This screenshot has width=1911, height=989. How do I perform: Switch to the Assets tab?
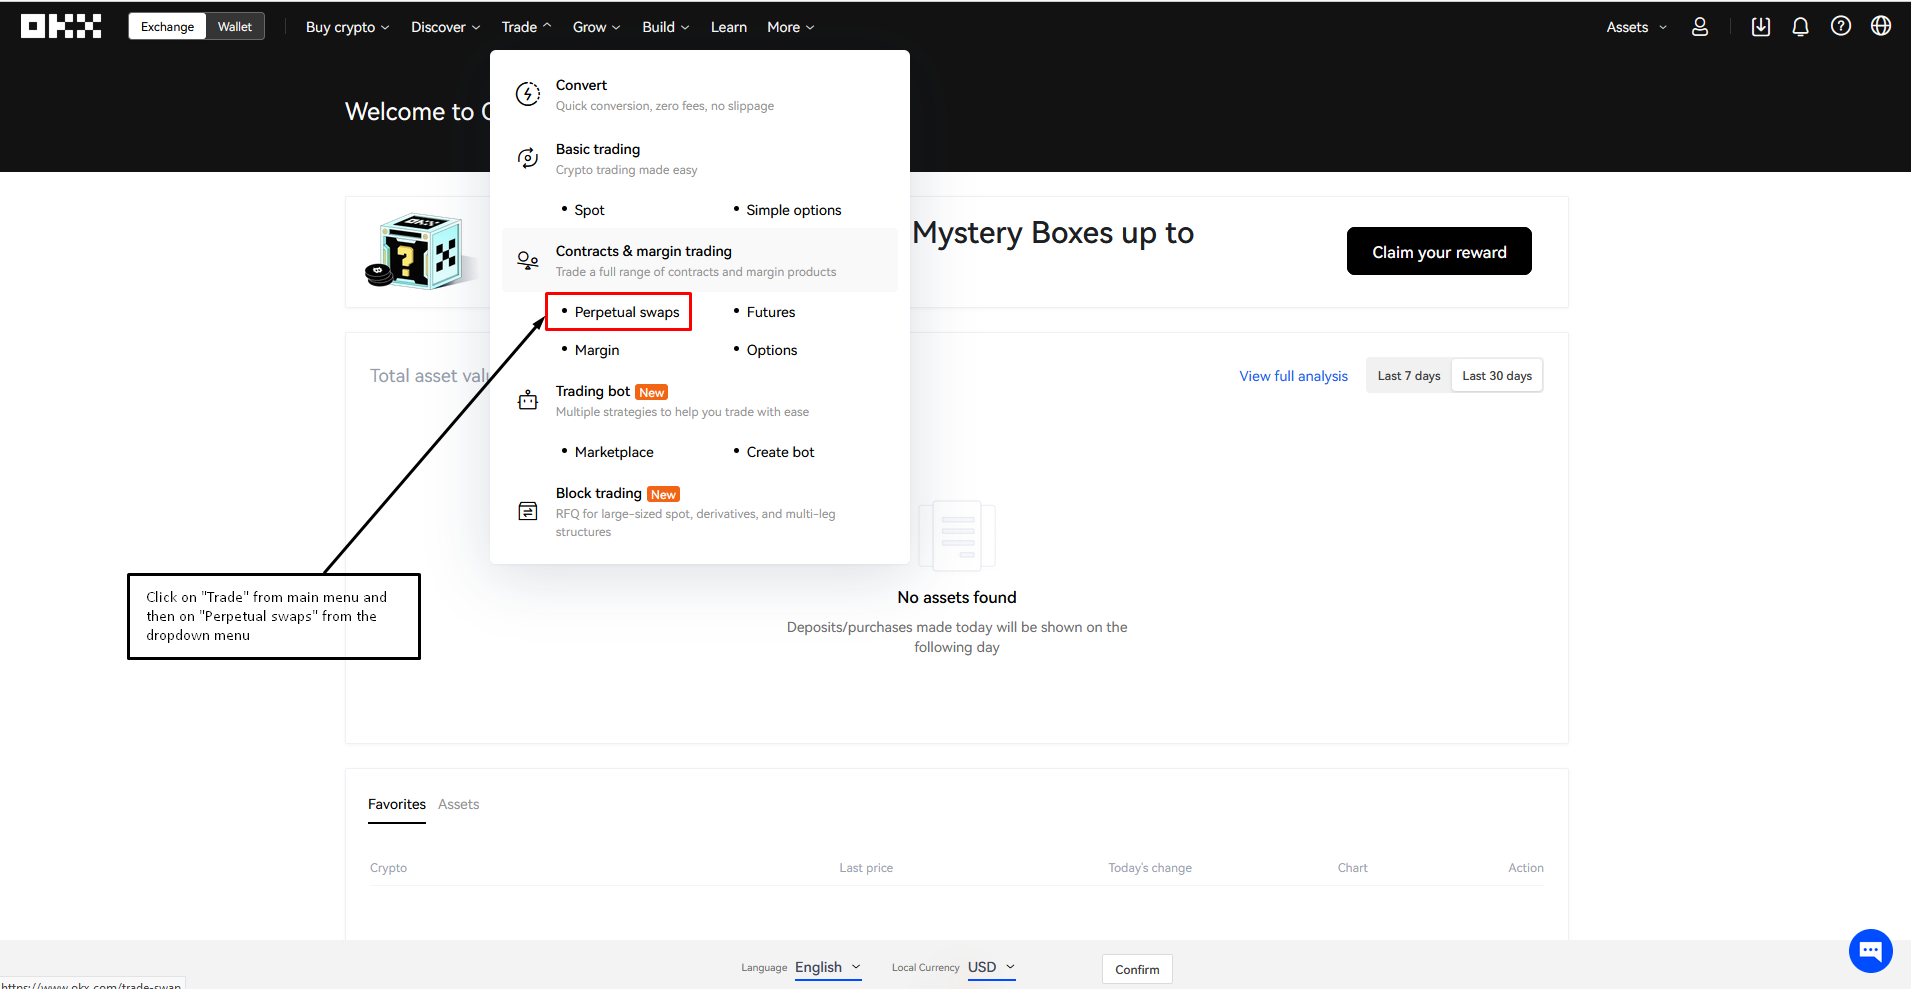[458, 804]
